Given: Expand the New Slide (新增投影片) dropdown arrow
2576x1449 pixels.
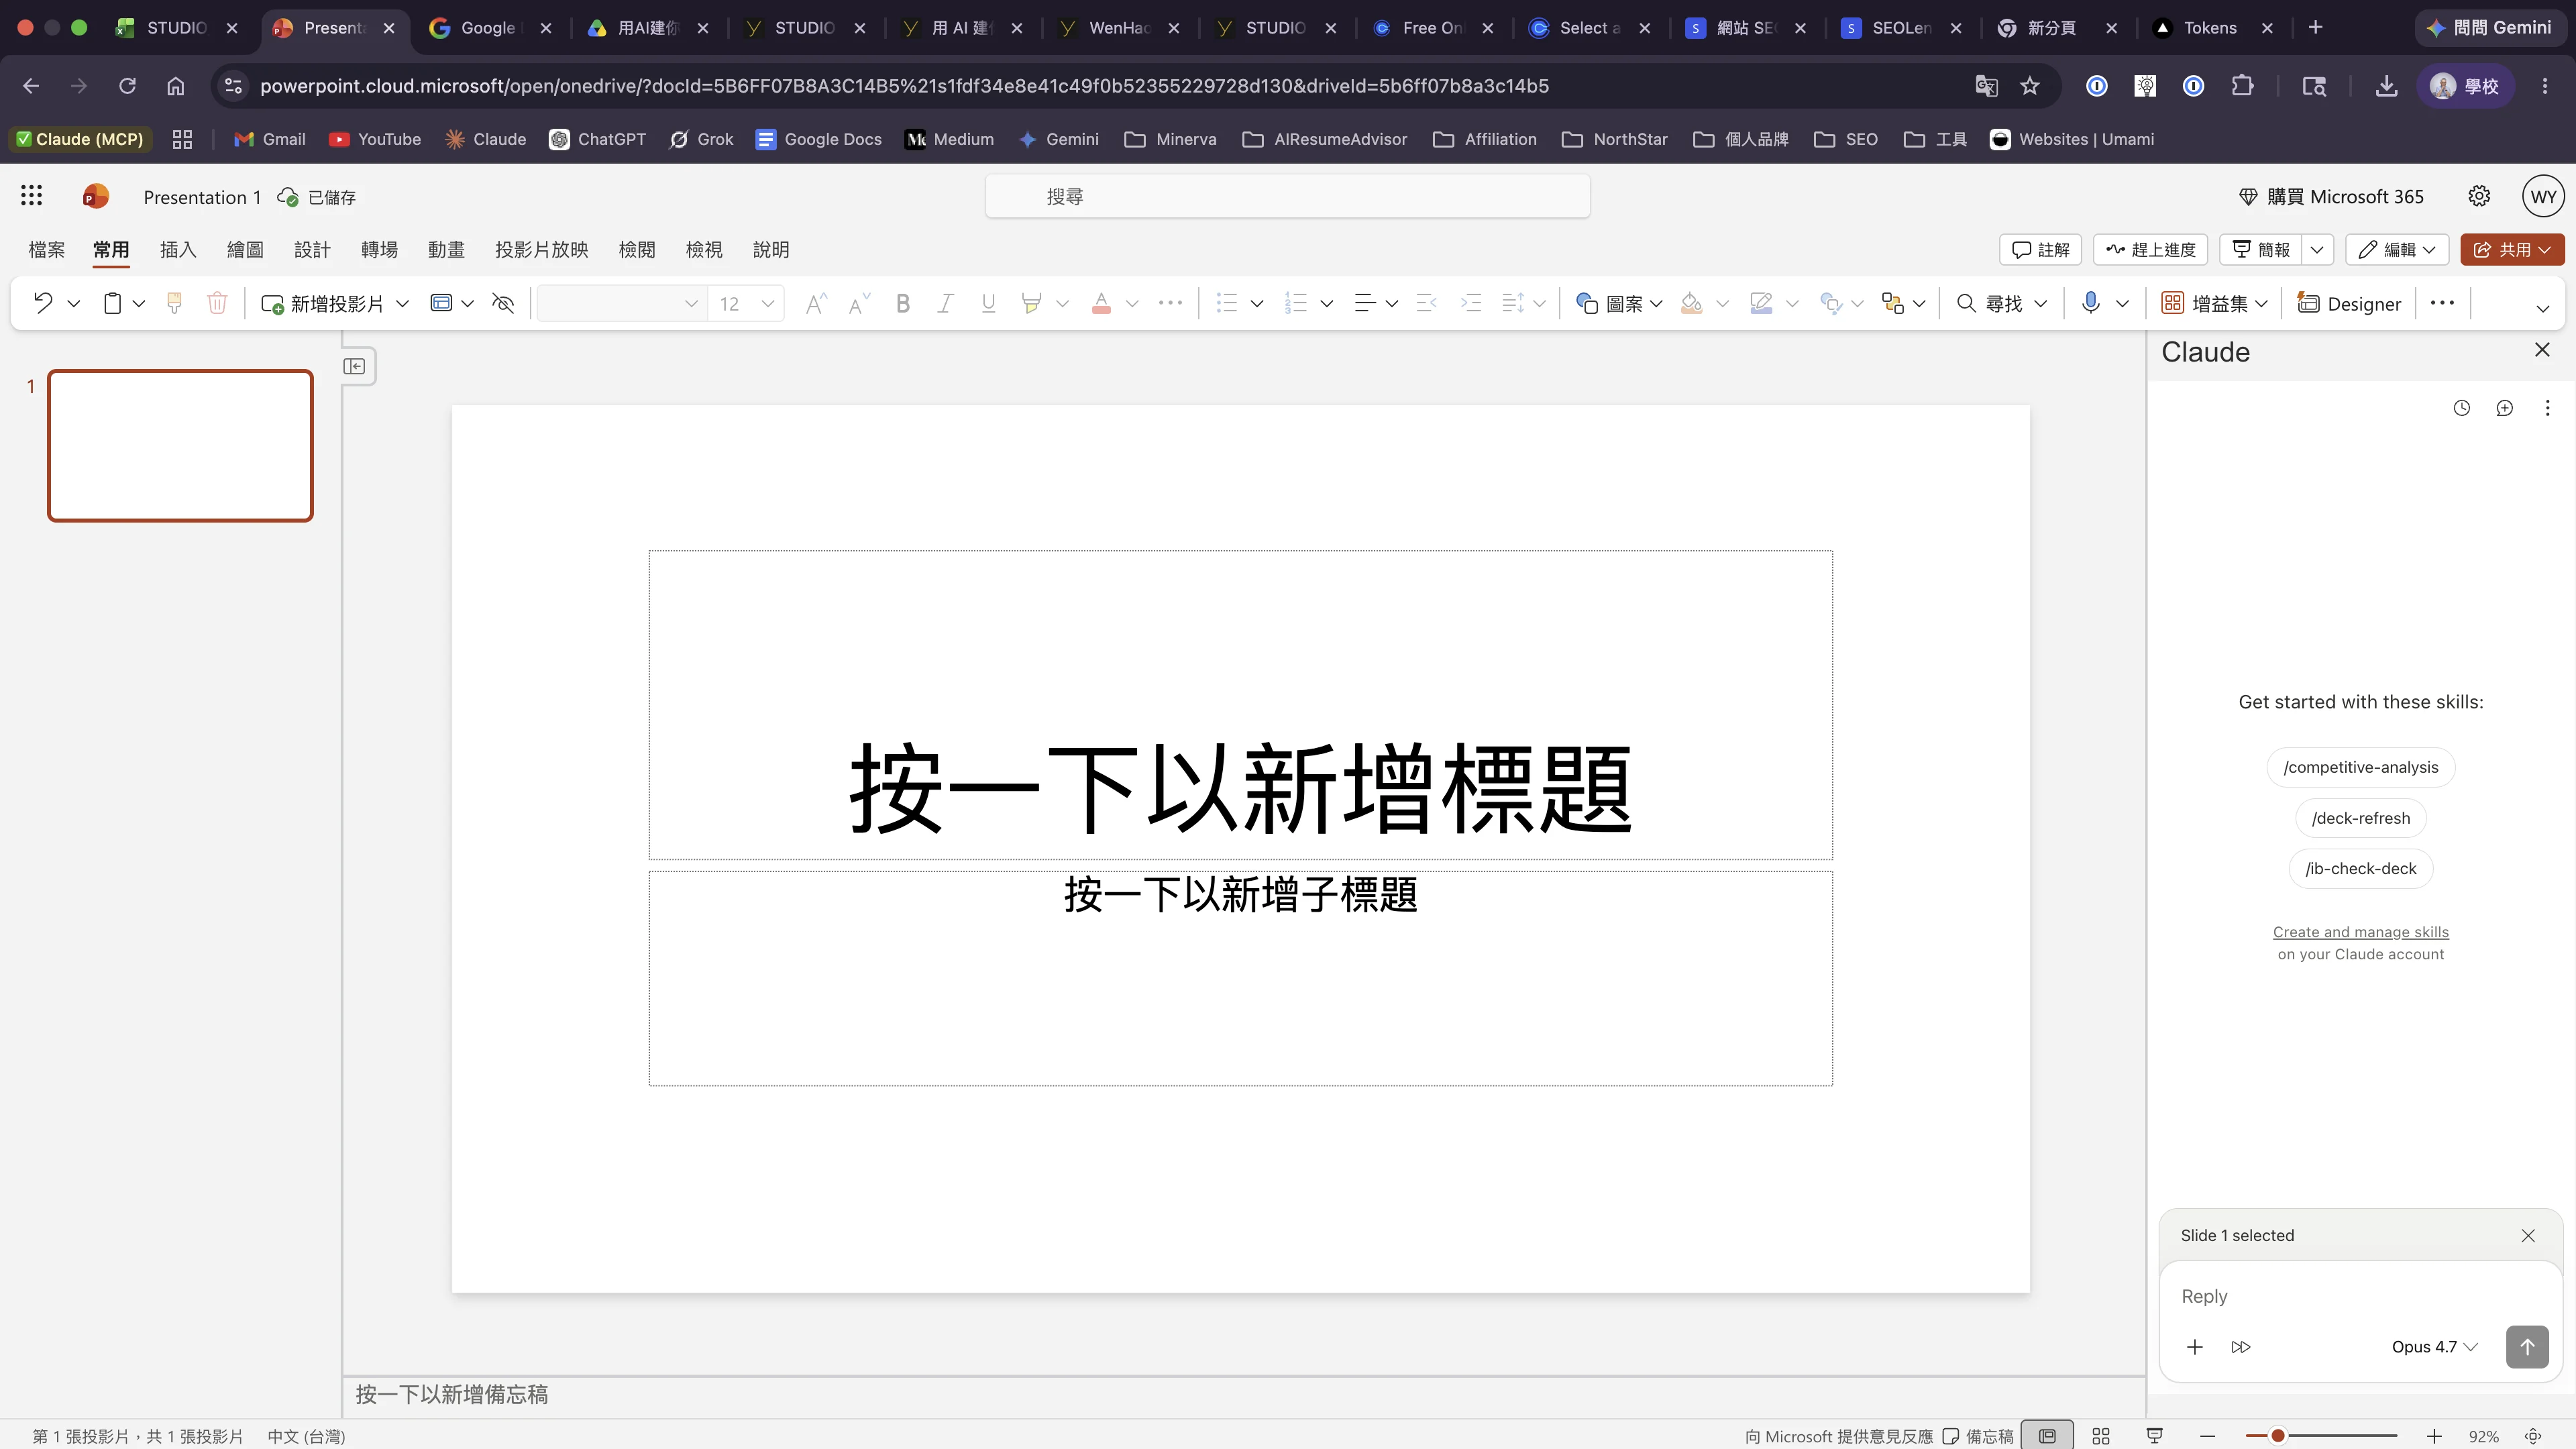Looking at the screenshot, I should tap(403, 303).
